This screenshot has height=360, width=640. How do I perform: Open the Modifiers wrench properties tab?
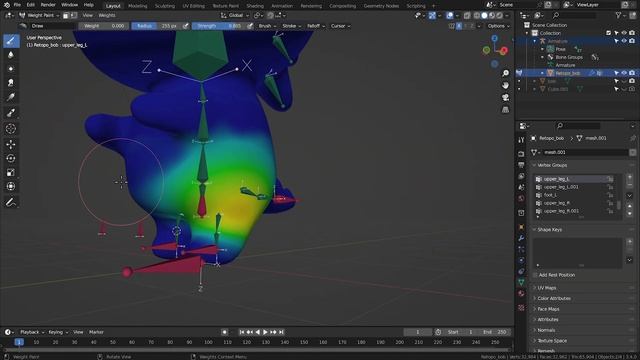tap(521, 238)
